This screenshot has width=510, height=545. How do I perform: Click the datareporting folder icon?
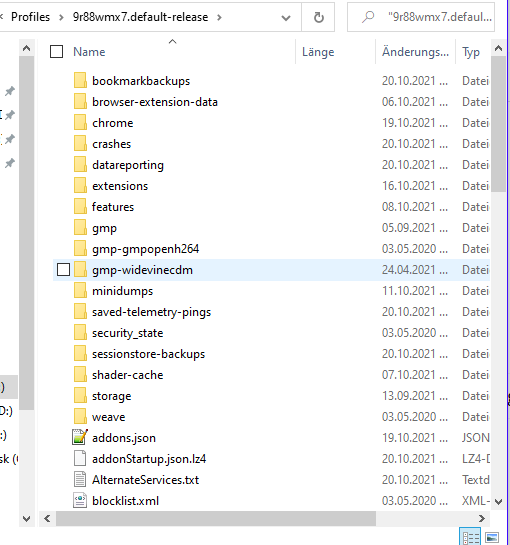[x=80, y=164]
